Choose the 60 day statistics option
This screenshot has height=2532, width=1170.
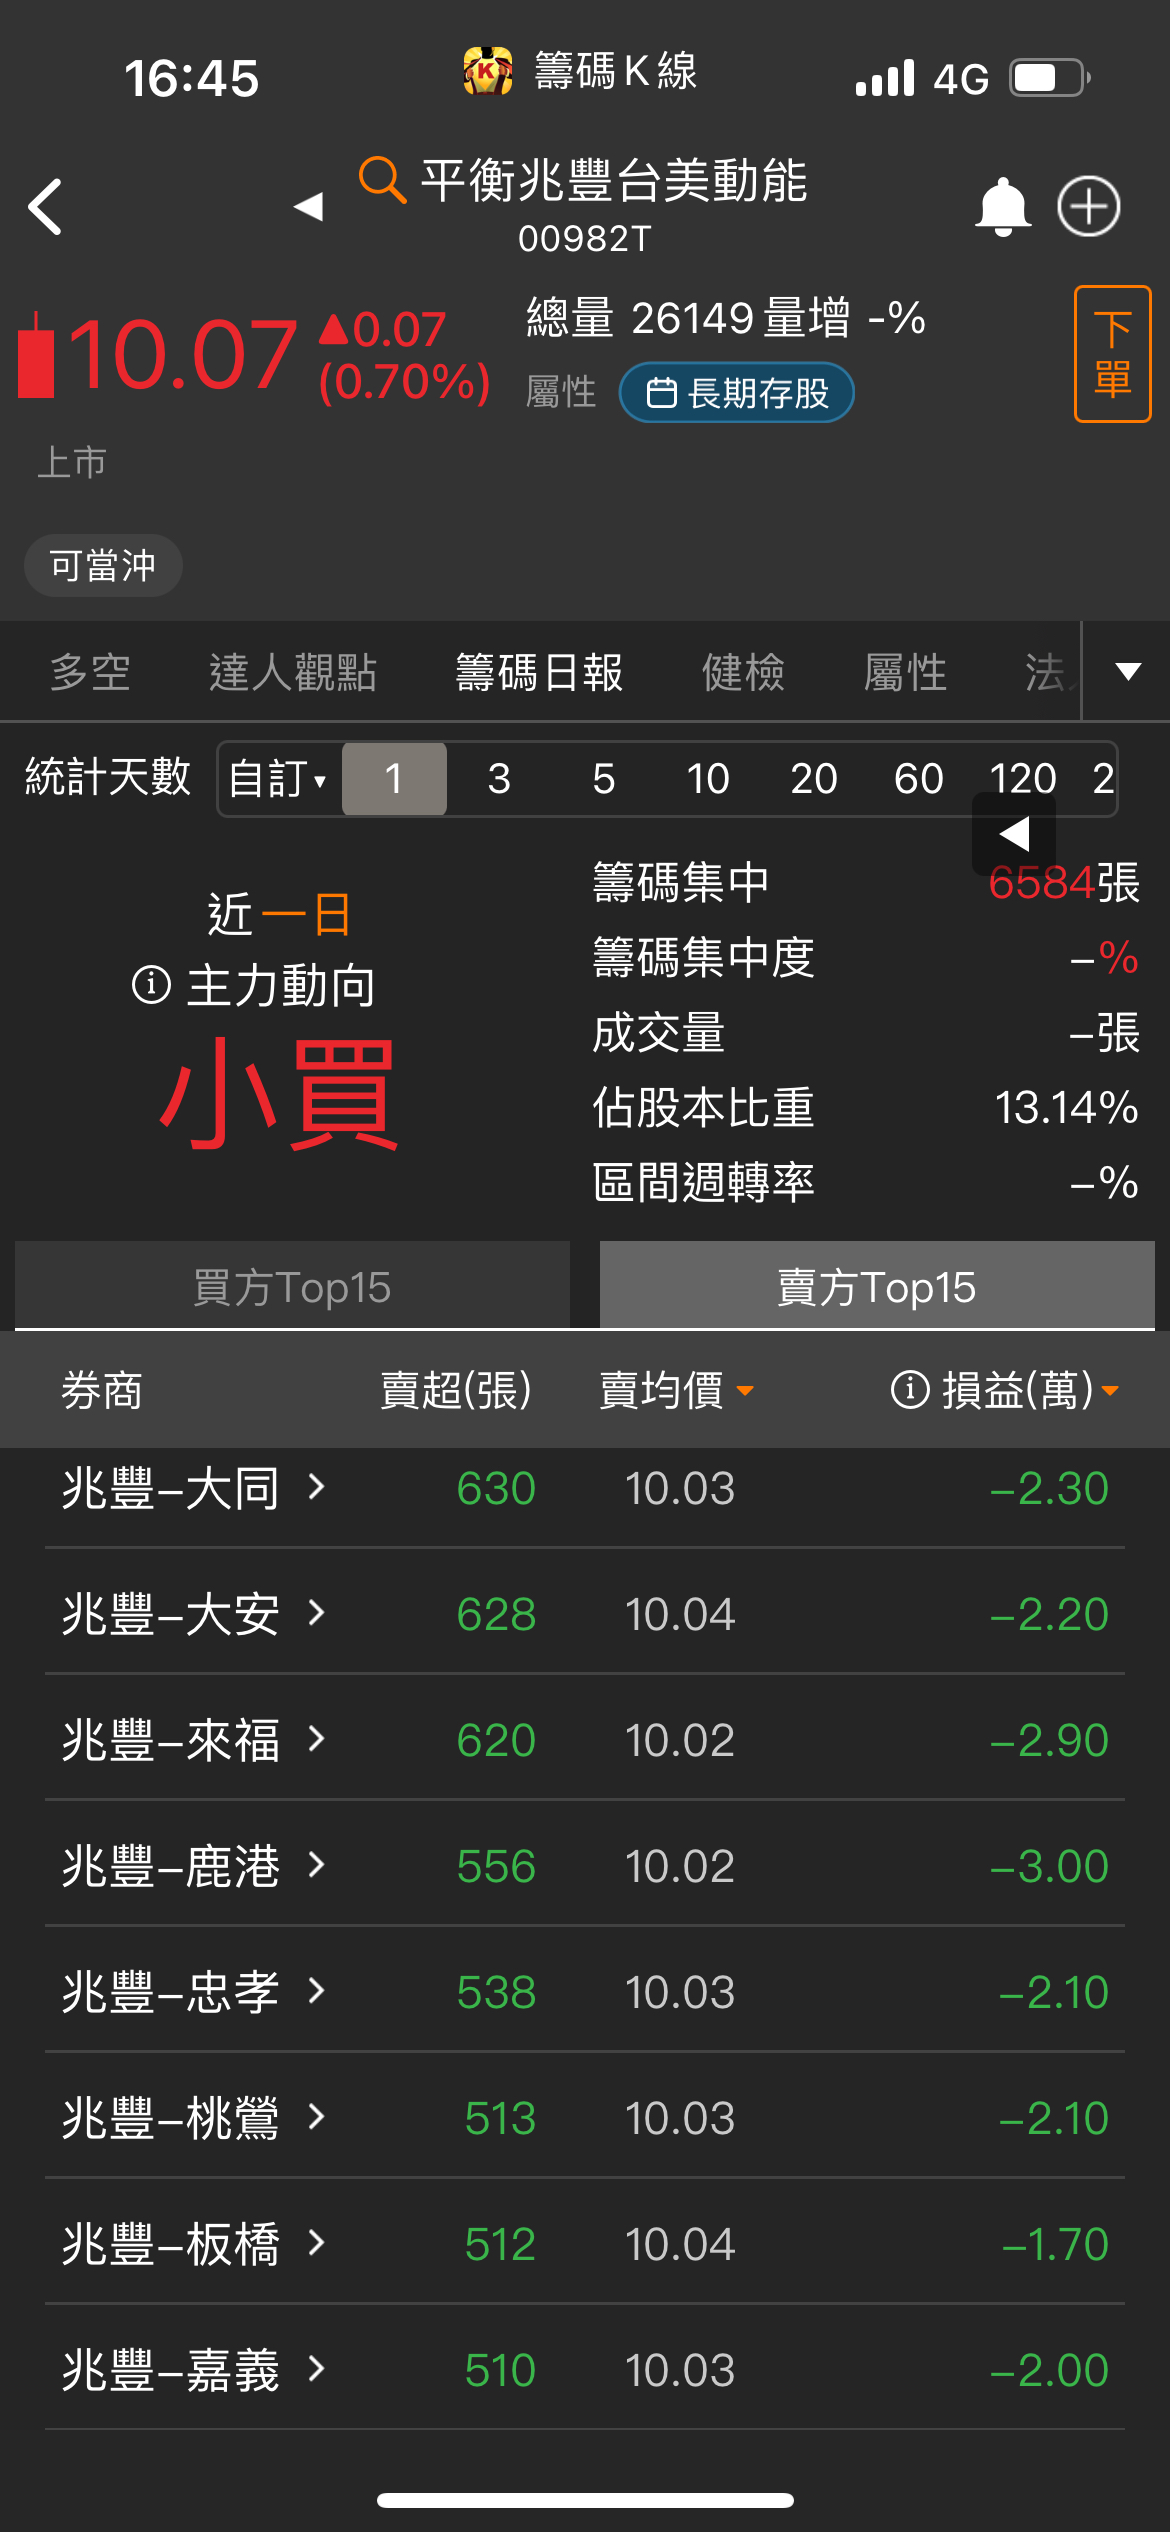pos(918,779)
